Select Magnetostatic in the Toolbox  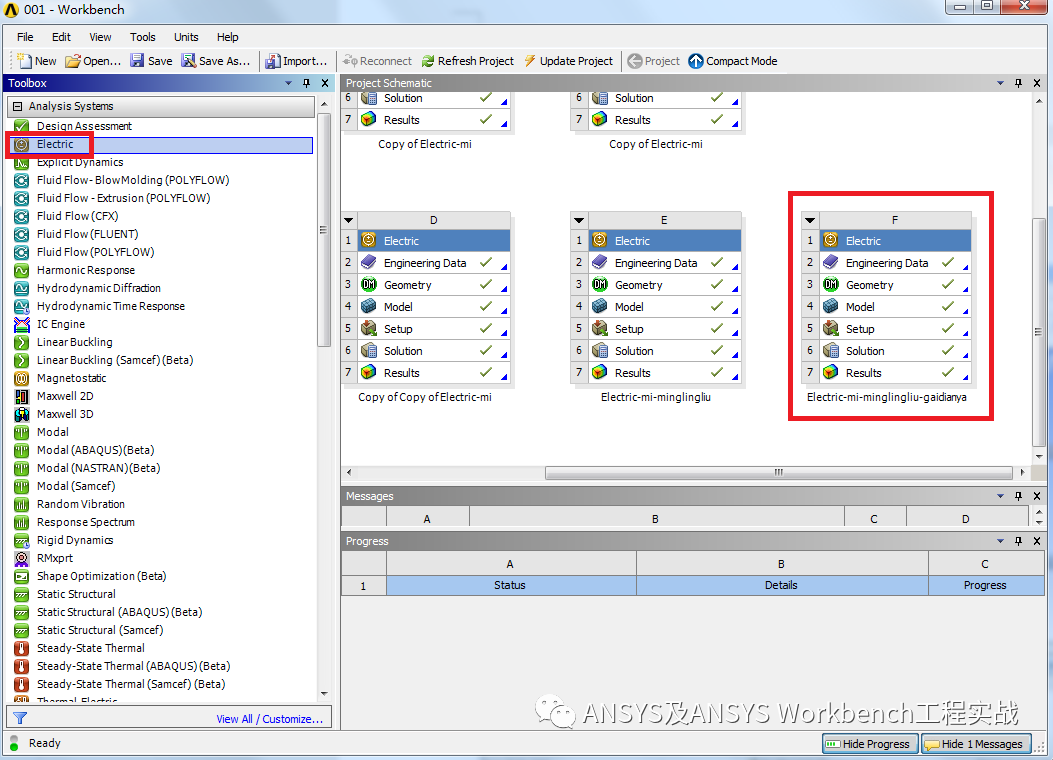point(71,378)
